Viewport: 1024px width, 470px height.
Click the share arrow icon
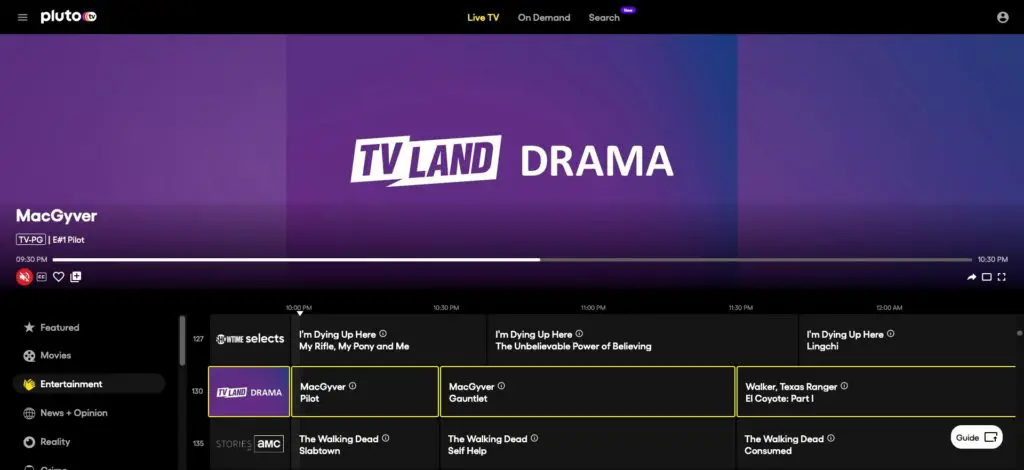[972, 277]
